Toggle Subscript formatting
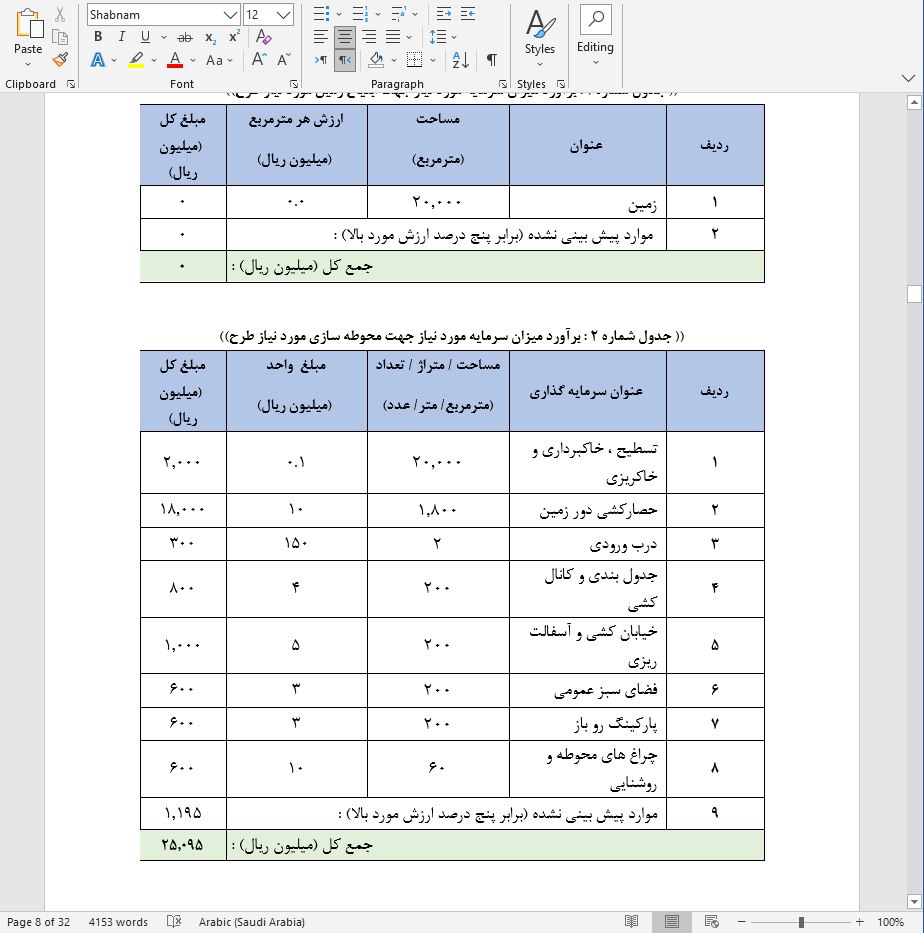This screenshot has height=933, width=924. 211,37
